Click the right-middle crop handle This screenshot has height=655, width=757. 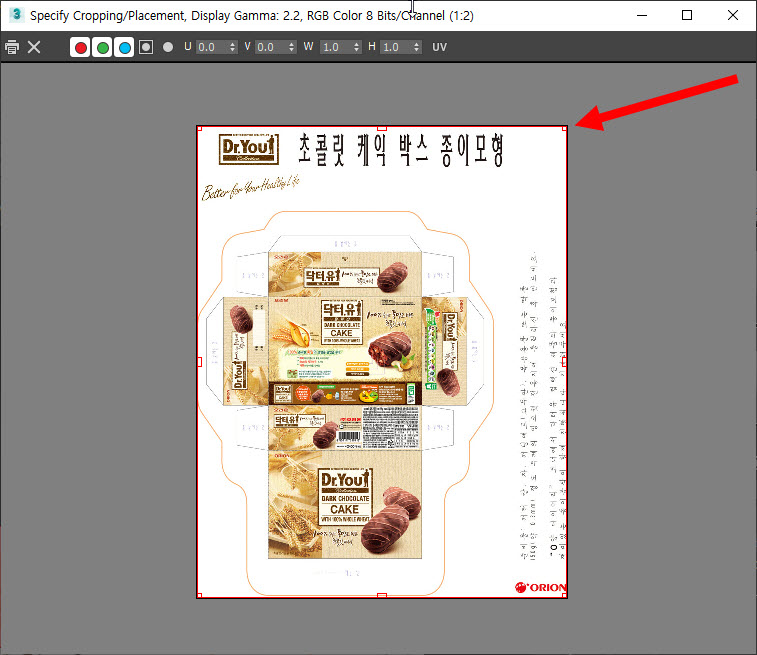pos(564,362)
